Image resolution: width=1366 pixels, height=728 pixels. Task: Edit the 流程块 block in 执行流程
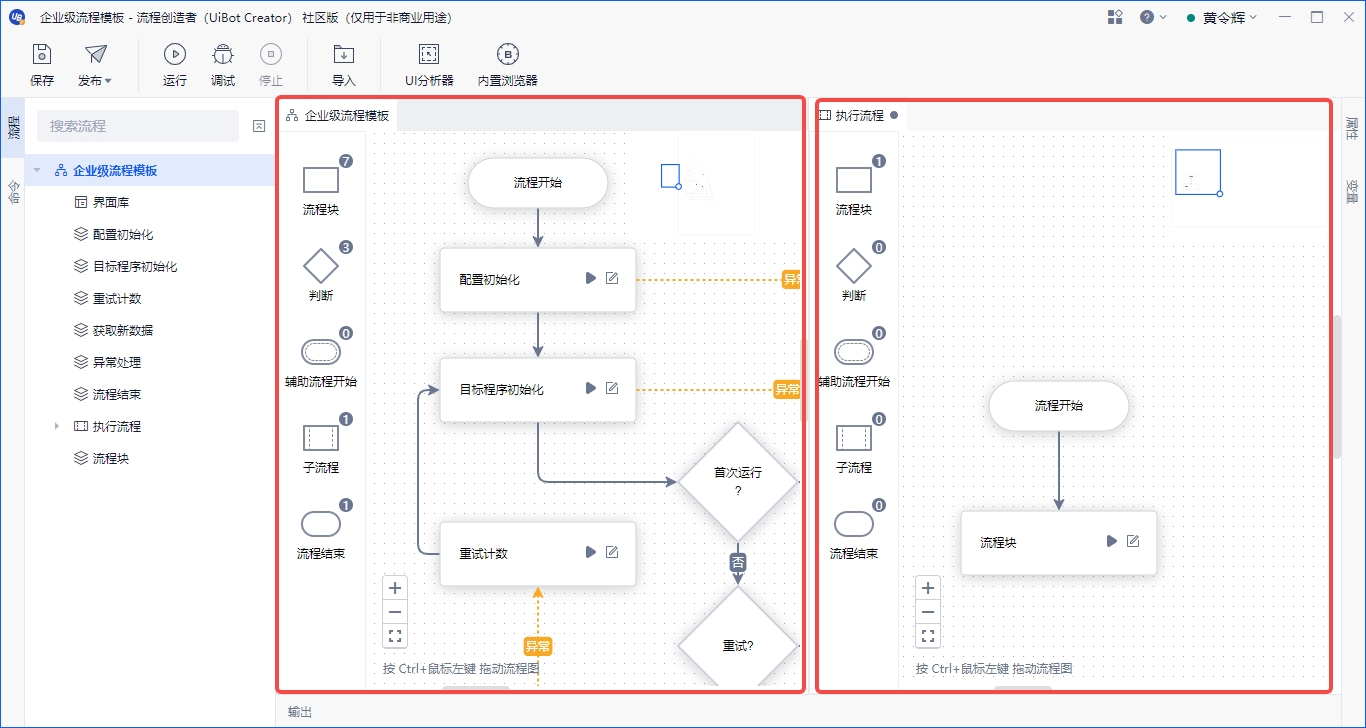[x=1133, y=541]
